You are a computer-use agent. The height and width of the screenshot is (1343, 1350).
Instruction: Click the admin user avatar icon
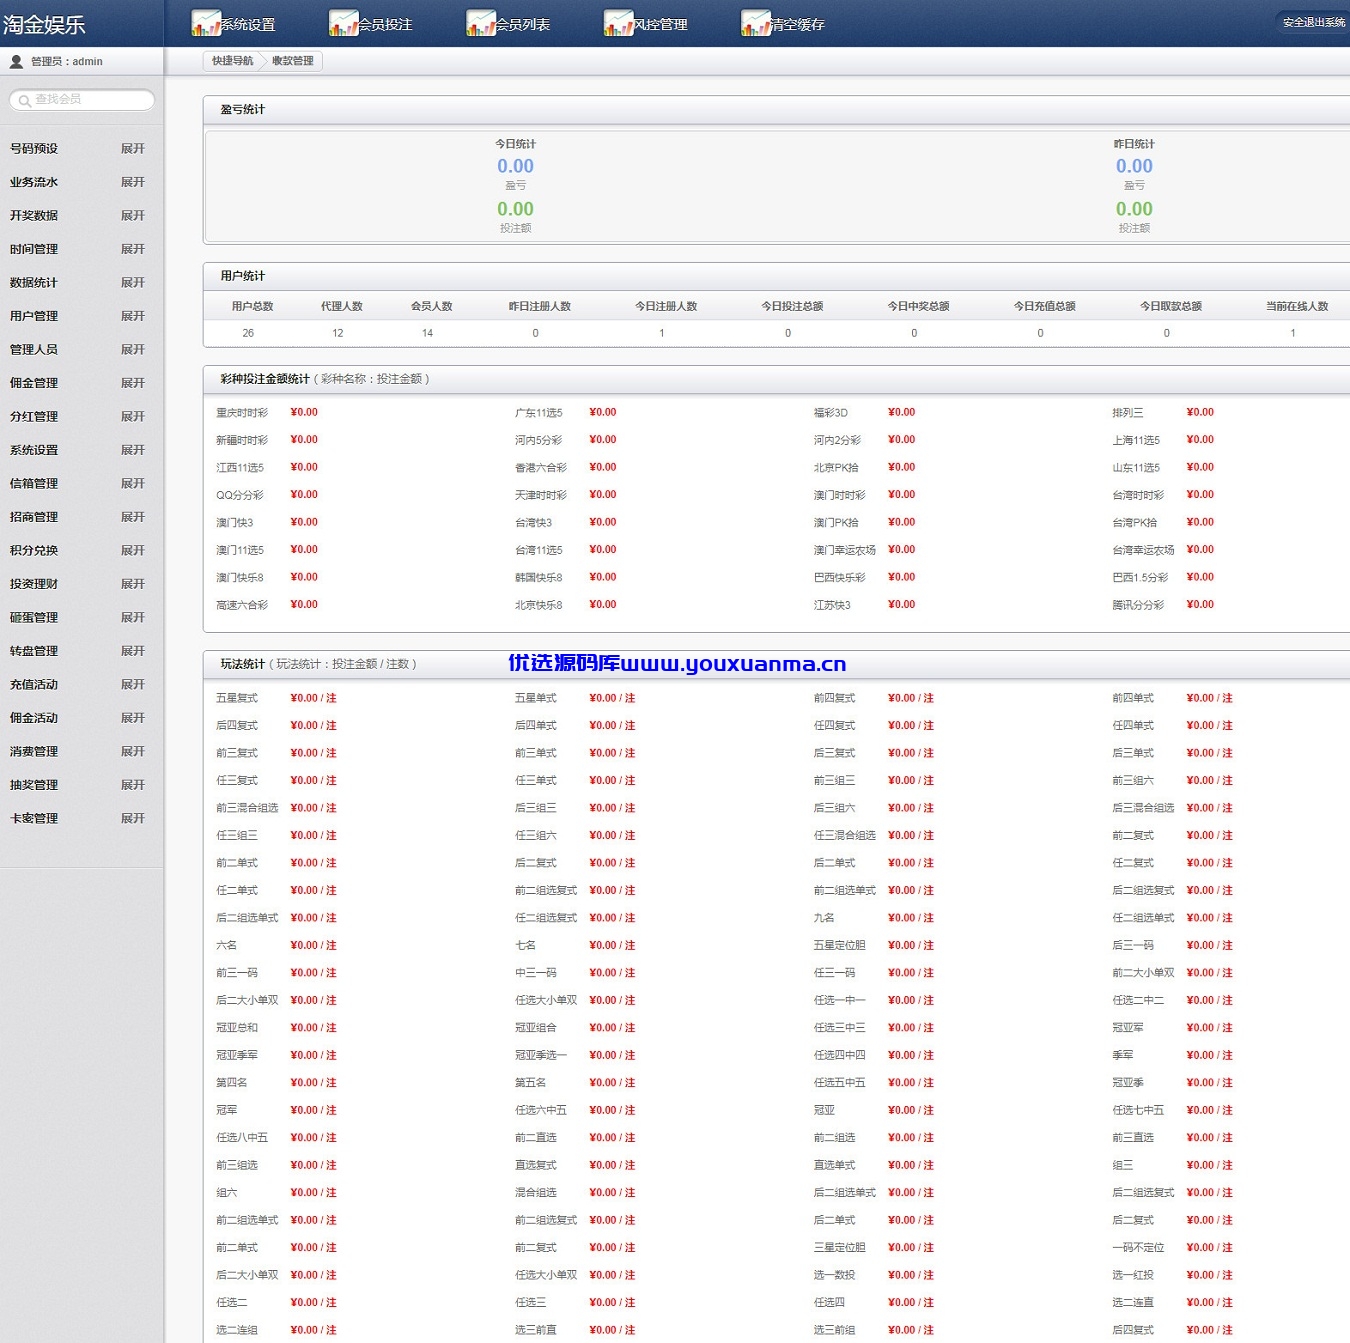(x=16, y=62)
